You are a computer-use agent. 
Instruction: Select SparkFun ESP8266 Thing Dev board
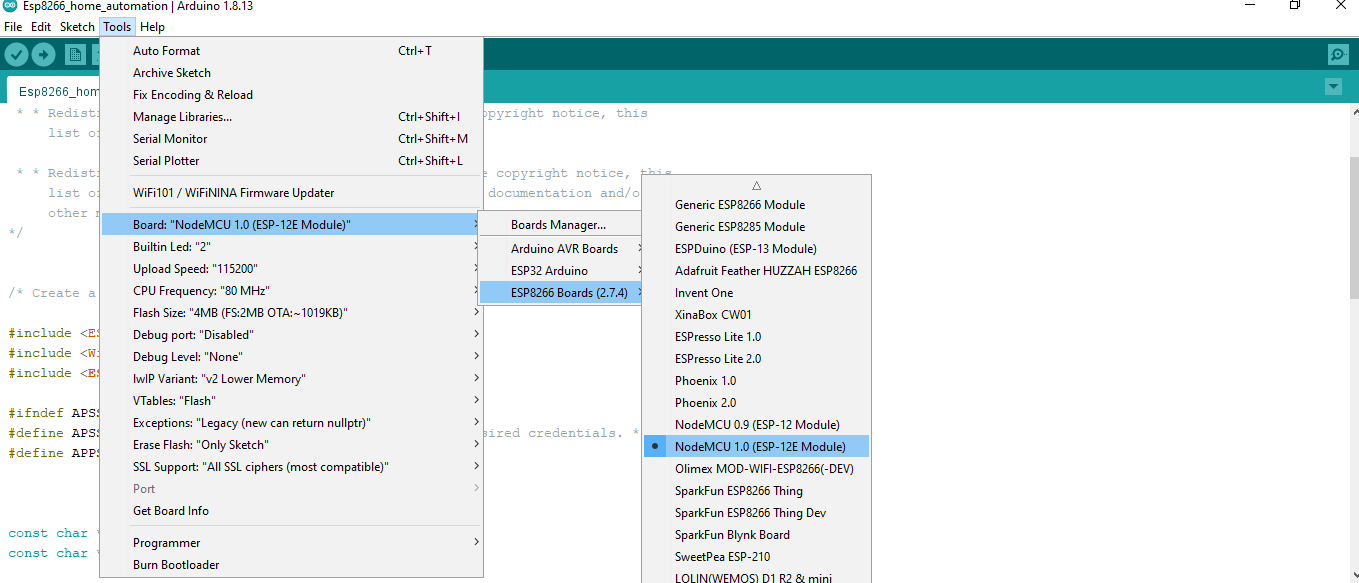756,513
